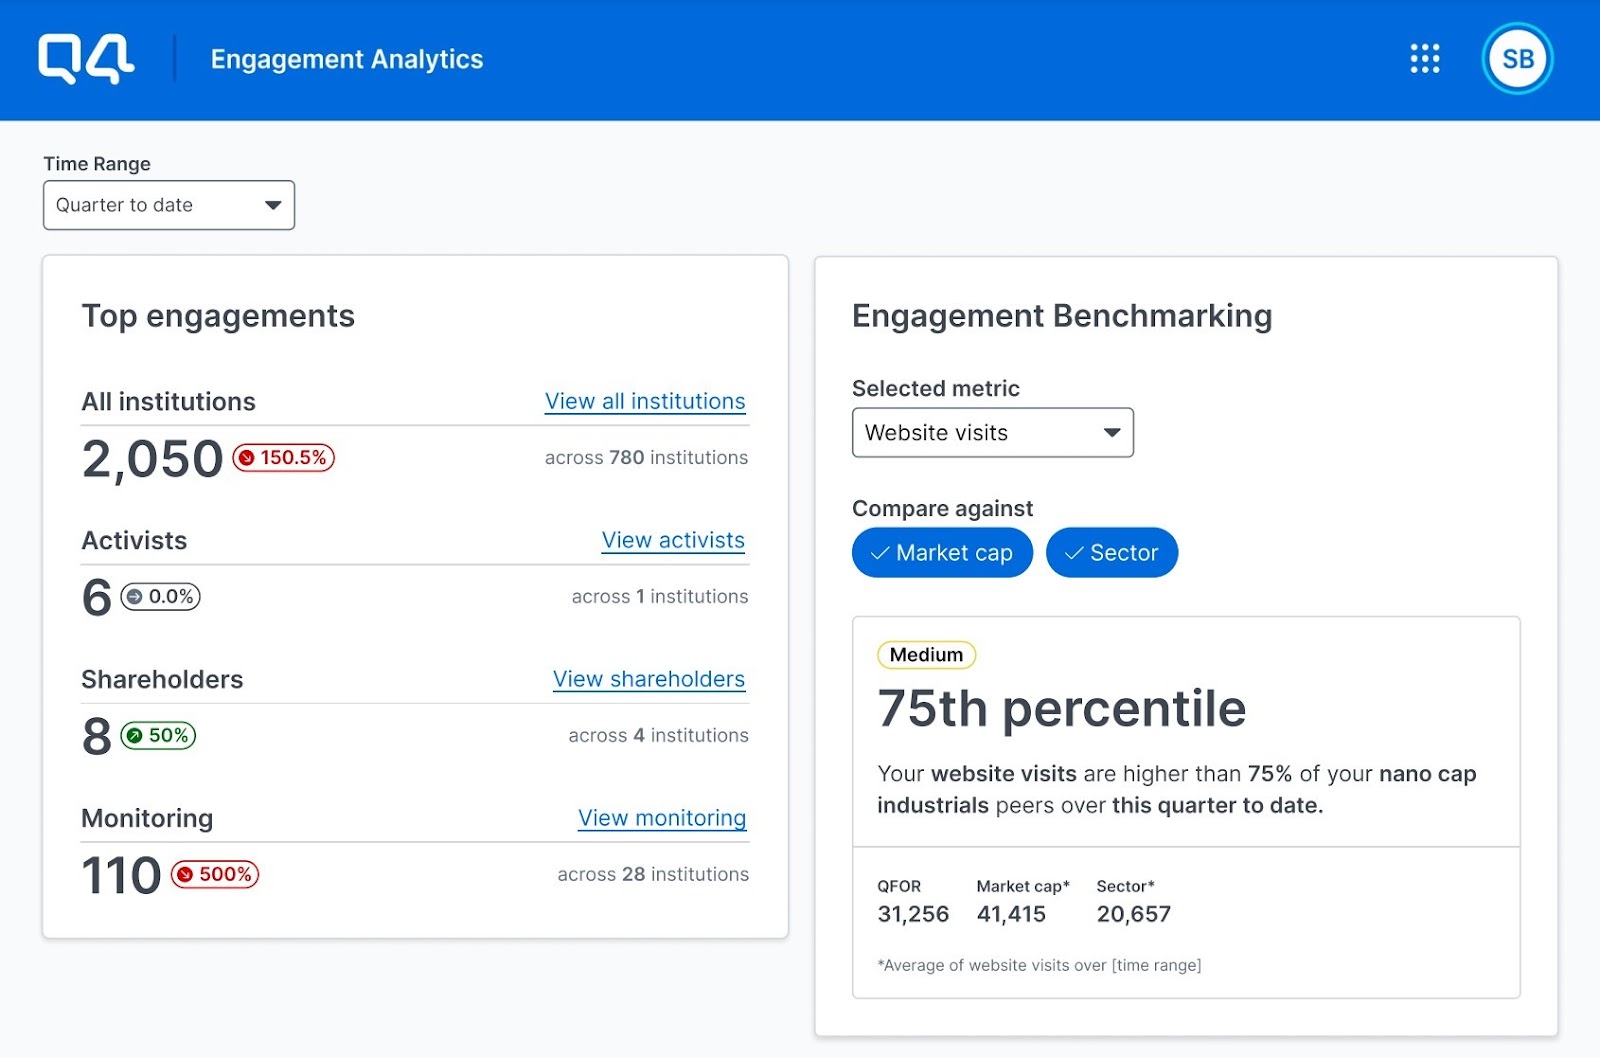Click the Compare against label

[942, 508]
